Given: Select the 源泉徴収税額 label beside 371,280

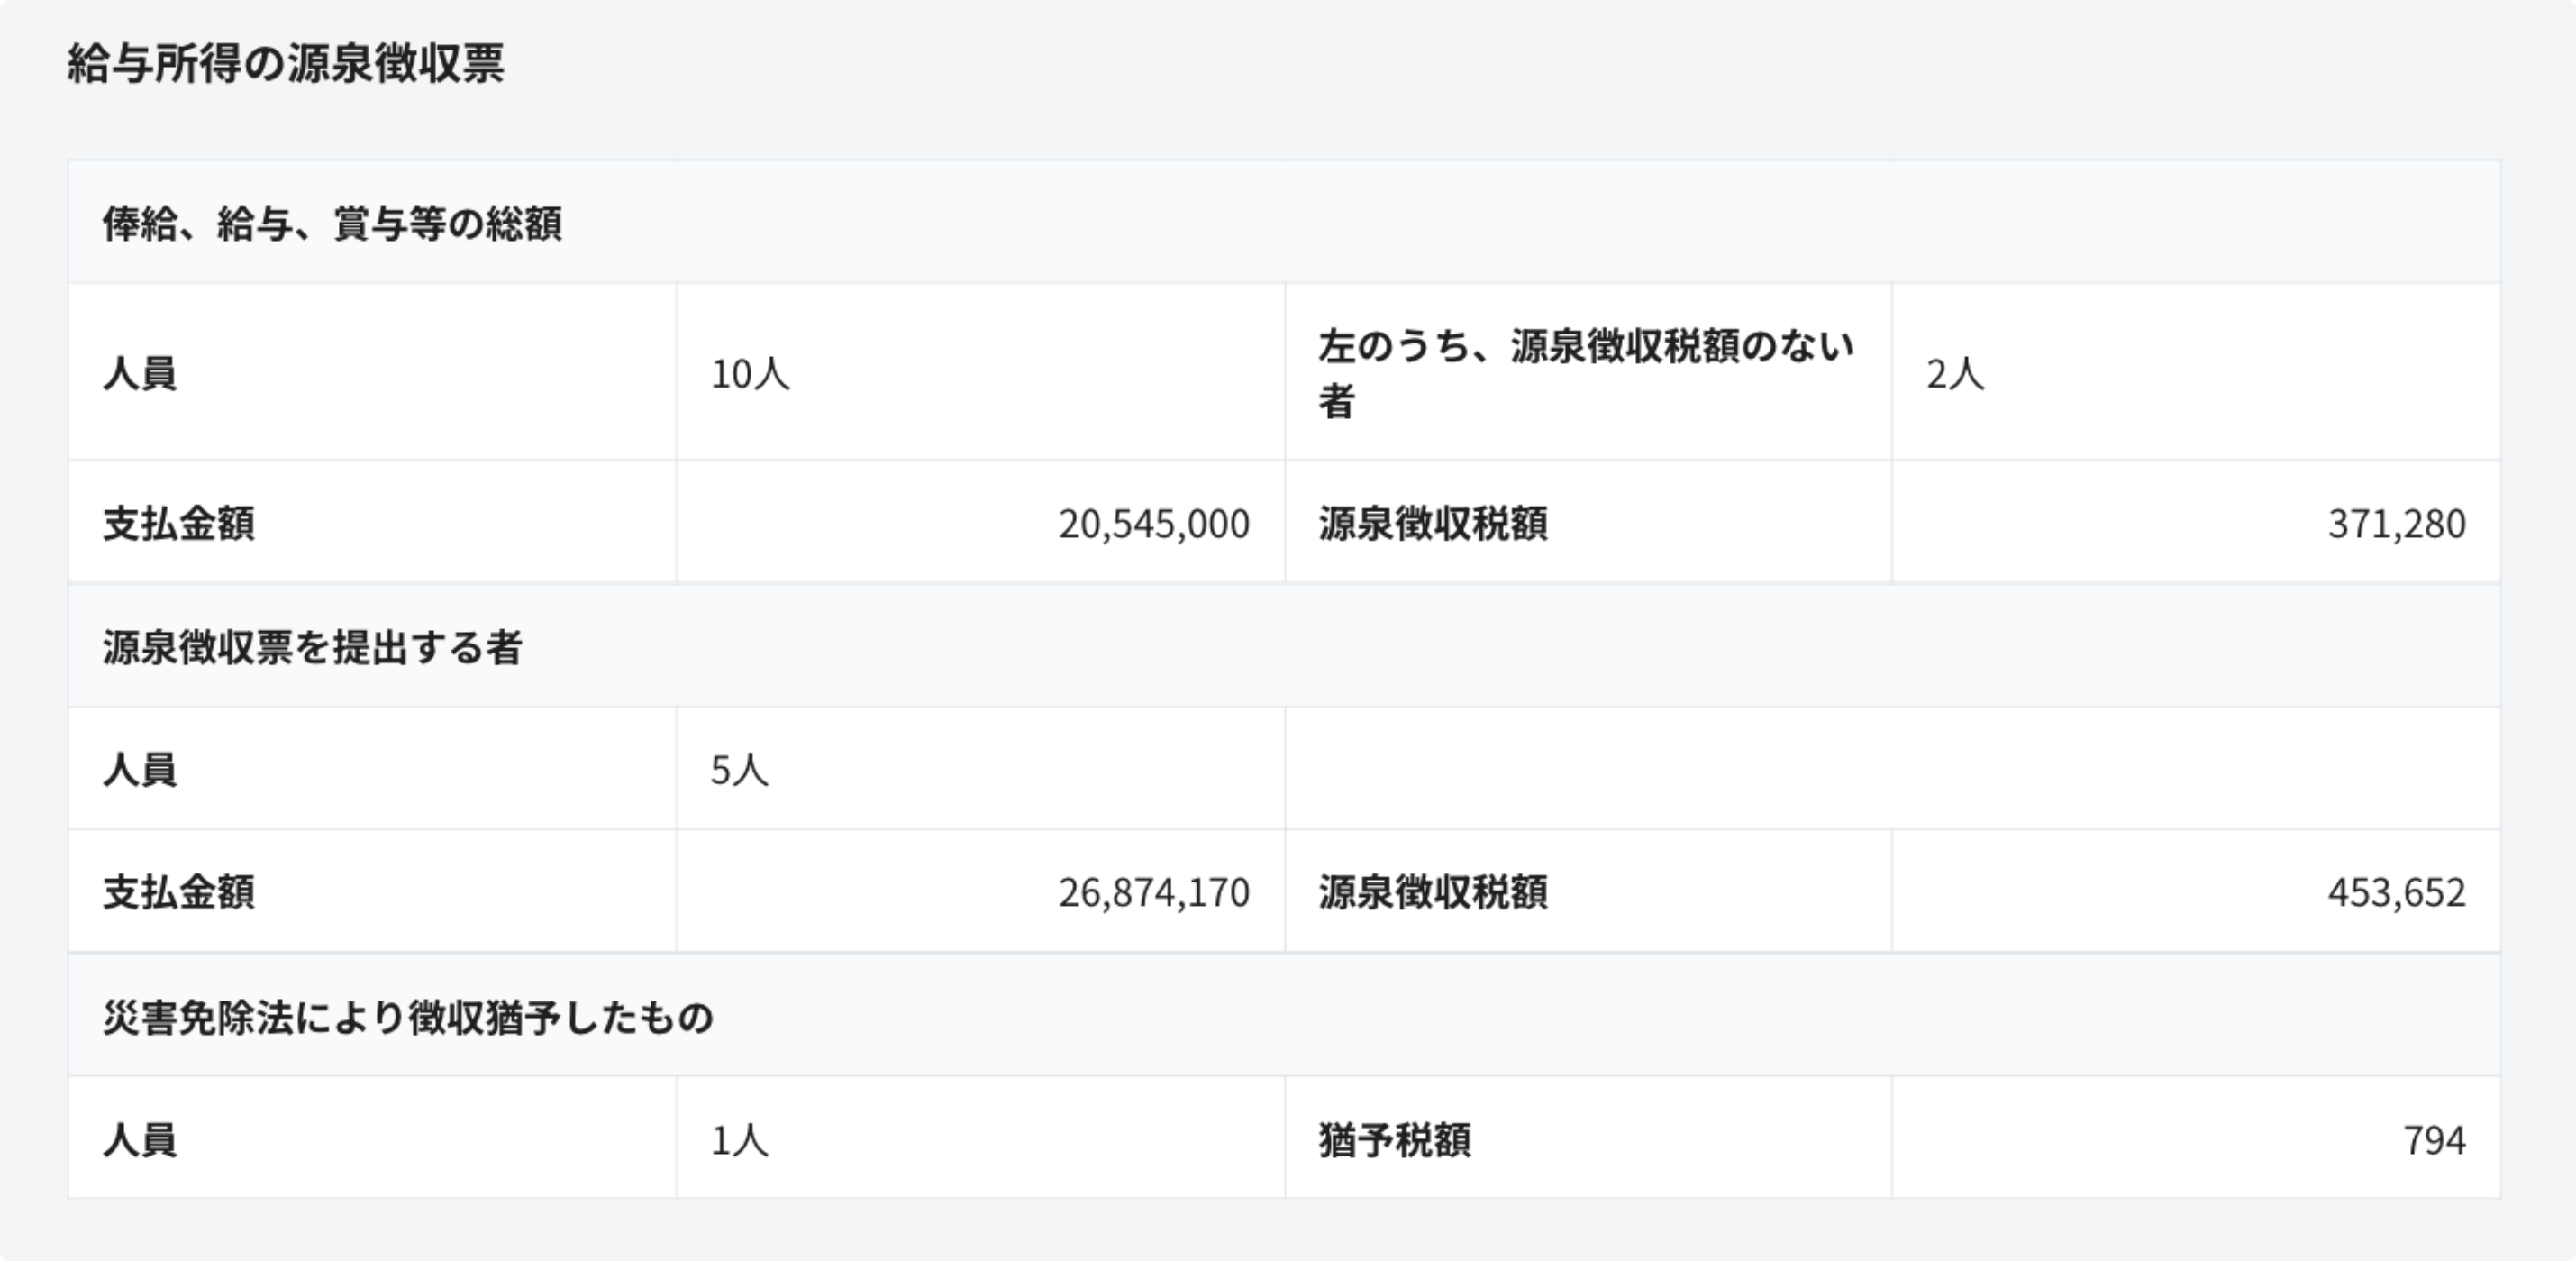Looking at the screenshot, I should pyautogui.click(x=1433, y=523).
